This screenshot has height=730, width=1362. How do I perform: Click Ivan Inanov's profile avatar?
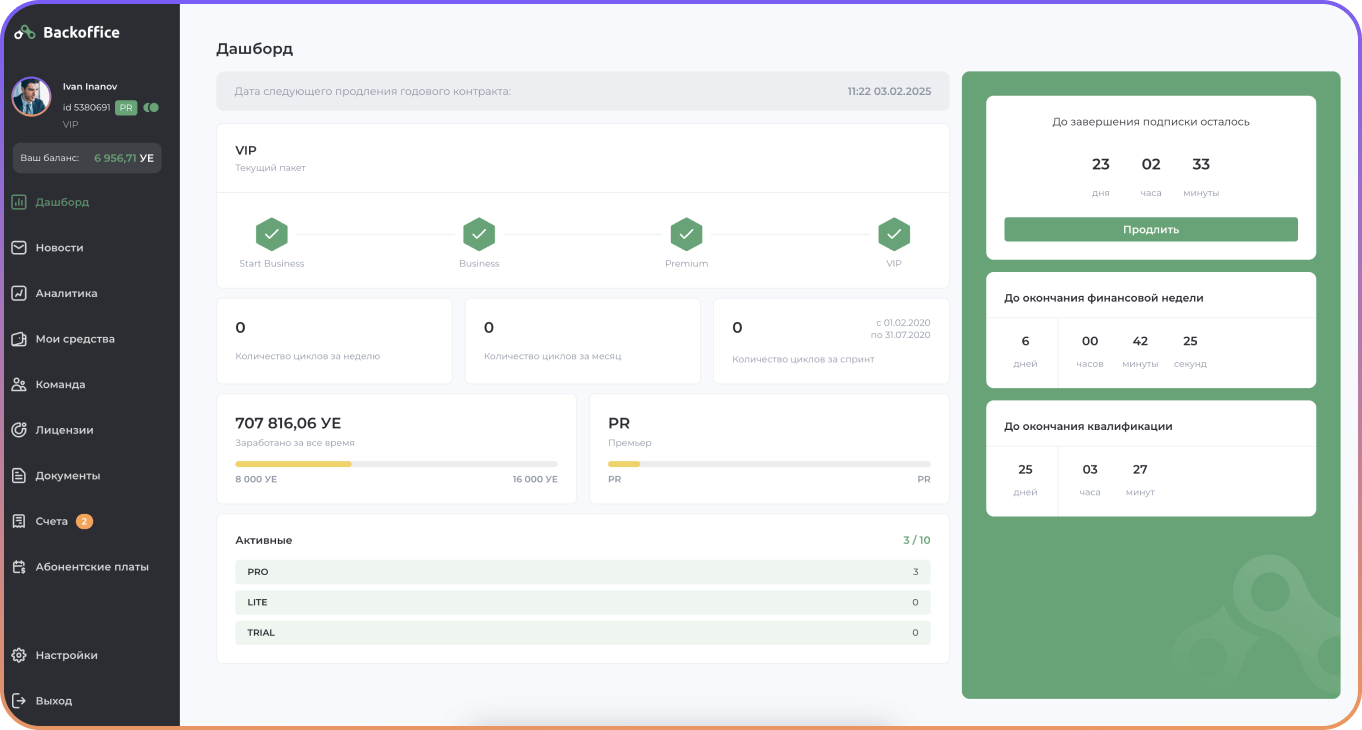coord(31,97)
